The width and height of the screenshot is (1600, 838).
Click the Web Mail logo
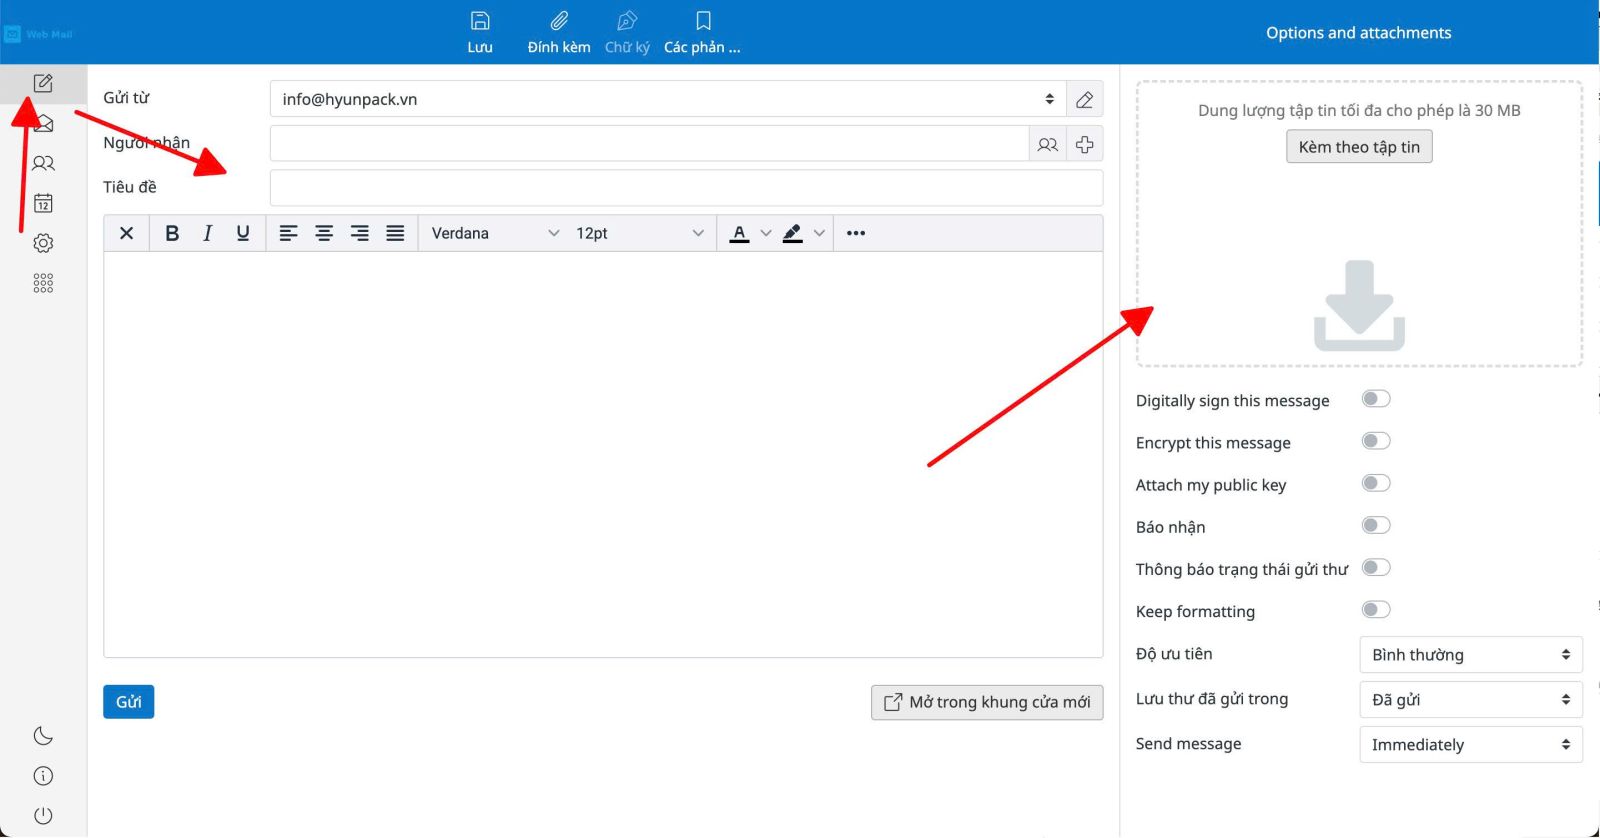pos(39,34)
